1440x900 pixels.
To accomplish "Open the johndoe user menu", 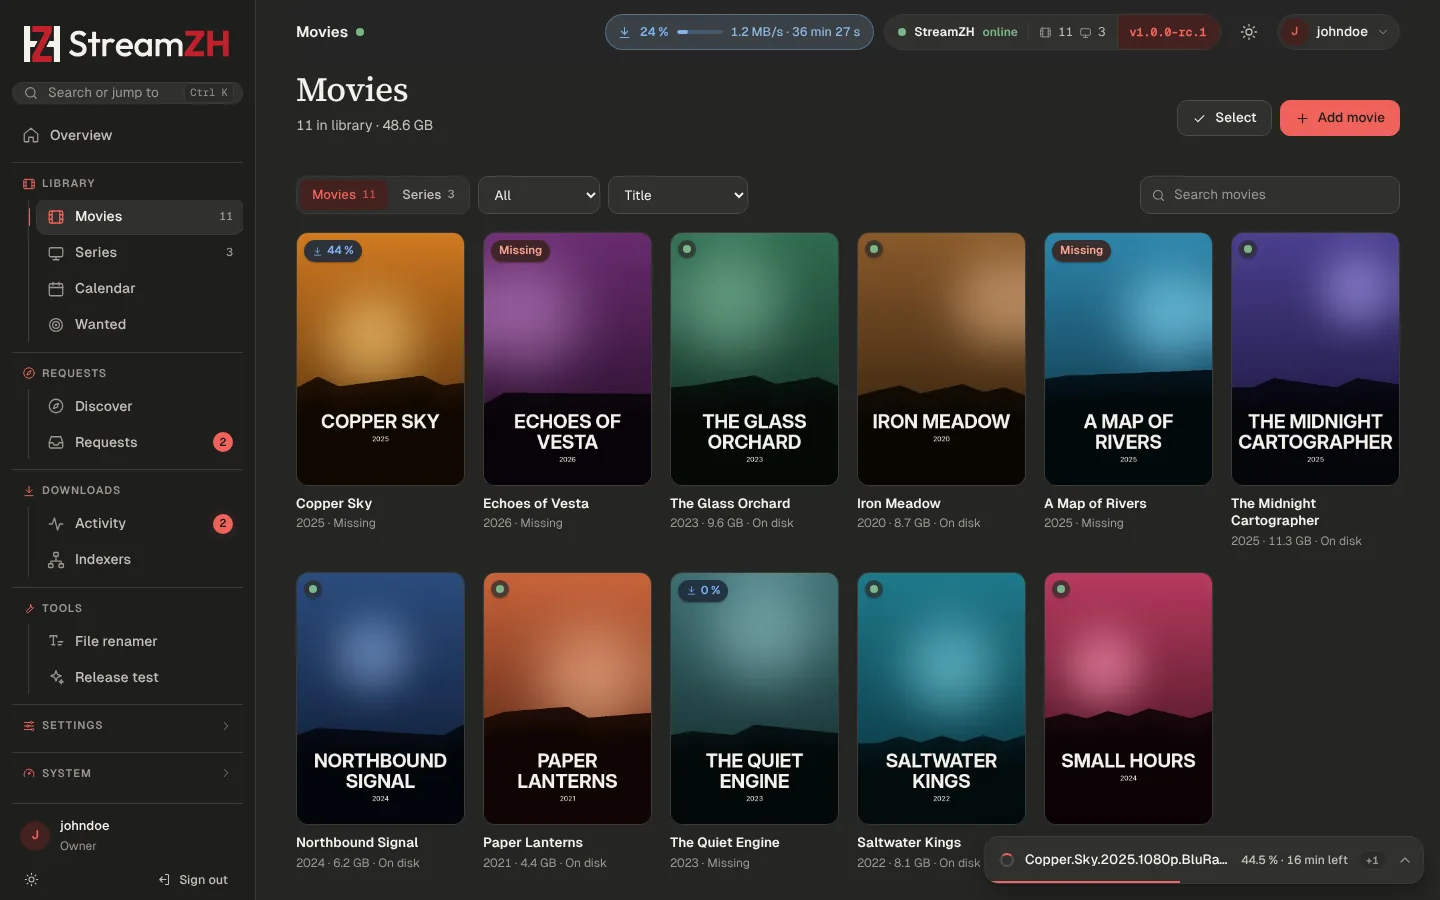I will [x=1338, y=32].
